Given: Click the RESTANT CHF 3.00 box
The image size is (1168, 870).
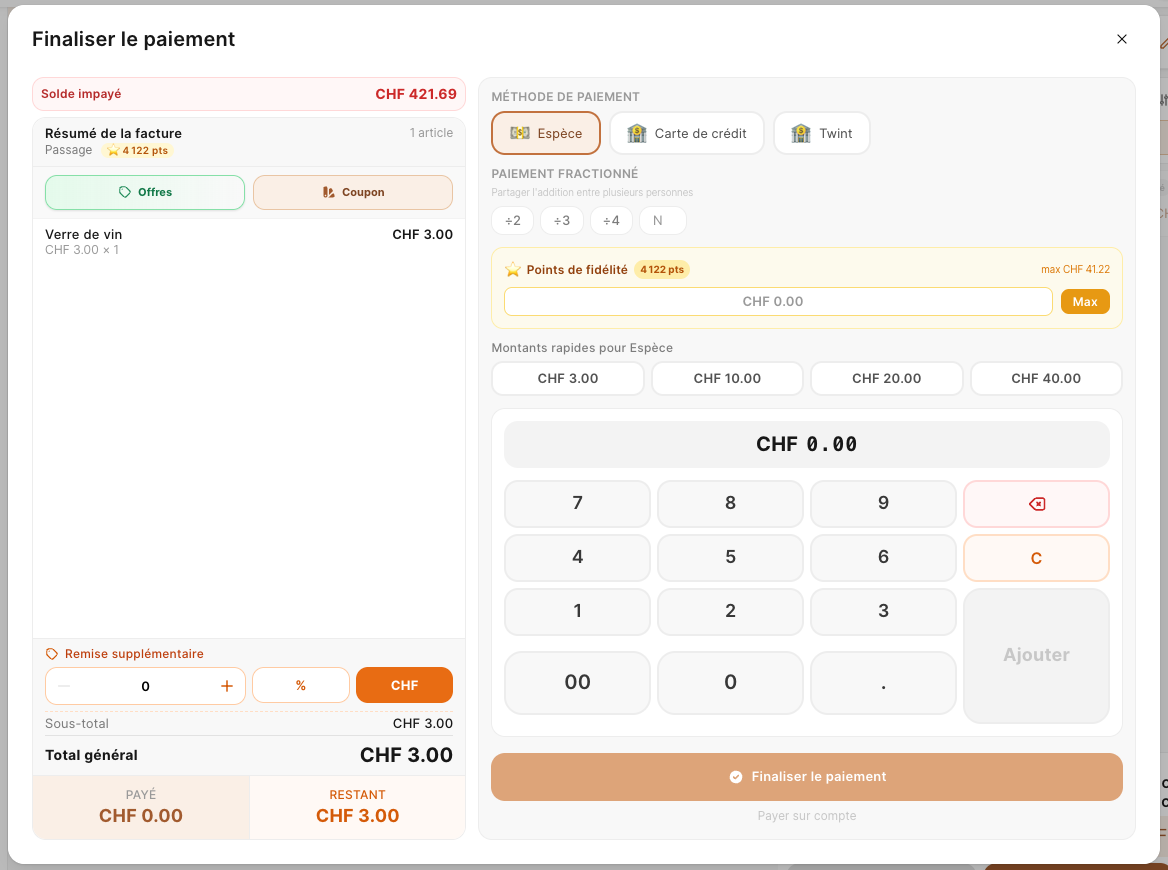Looking at the screenshot, I should click(x=358, y=807).
